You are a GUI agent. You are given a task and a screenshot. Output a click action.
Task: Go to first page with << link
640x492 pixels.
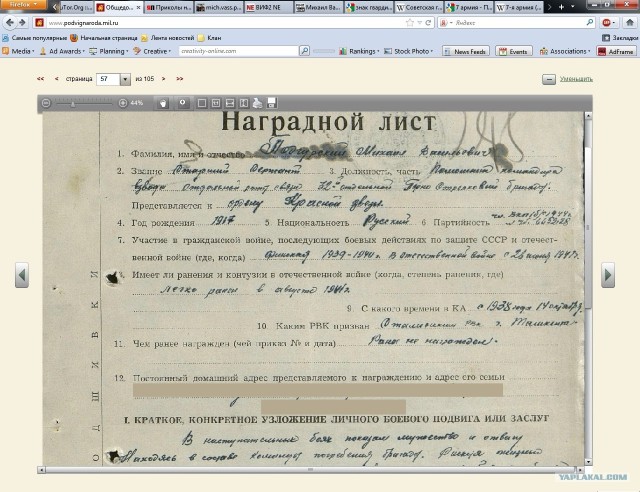pyautogui.click(x=40, y=79)
